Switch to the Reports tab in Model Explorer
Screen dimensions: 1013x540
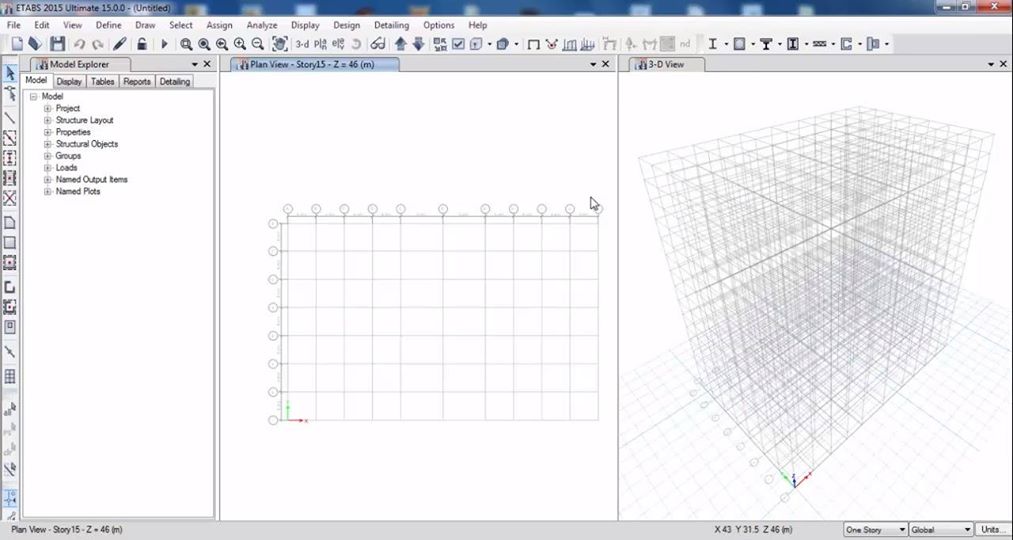[x=137, y=81]
